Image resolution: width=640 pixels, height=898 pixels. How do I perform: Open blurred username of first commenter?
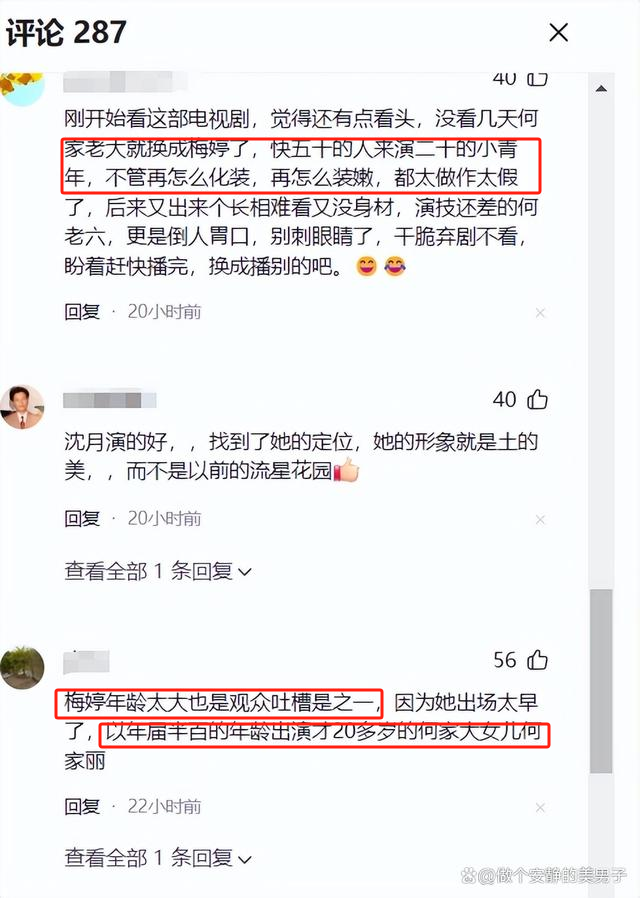click(126, 82)
